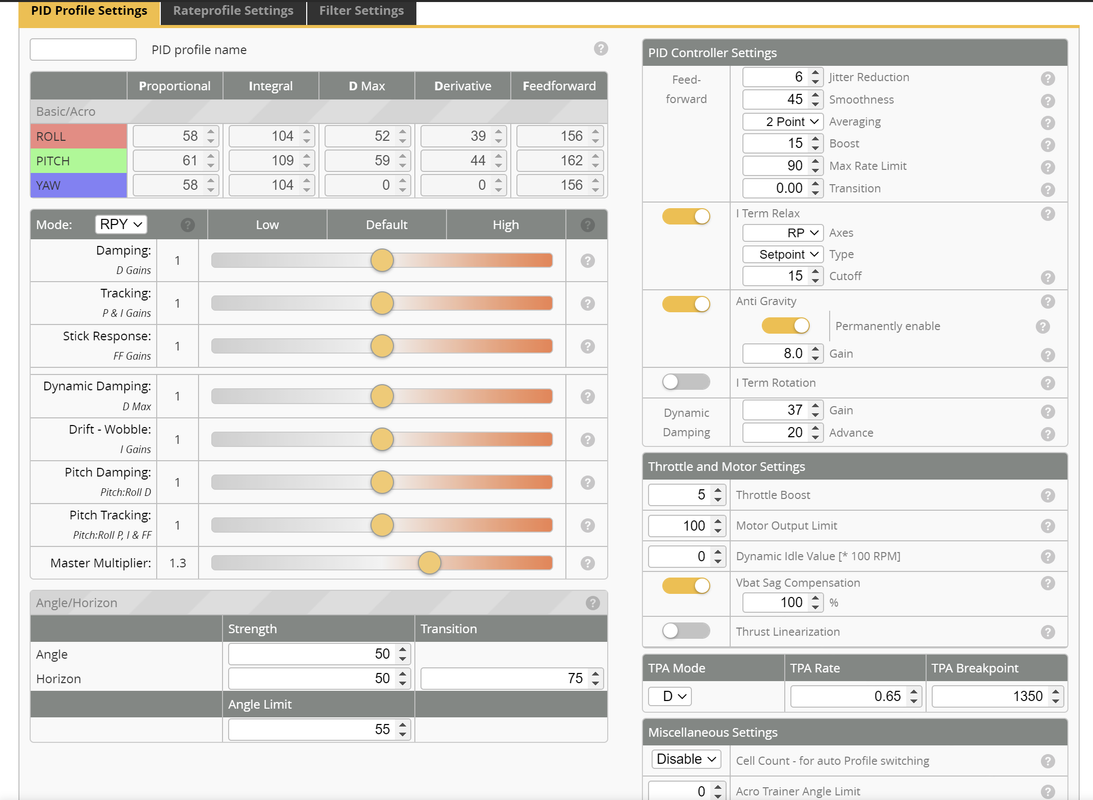Open help for Thrust Linearization
The height and width of the screenshot is (800, 1093).
[1048, 632]
